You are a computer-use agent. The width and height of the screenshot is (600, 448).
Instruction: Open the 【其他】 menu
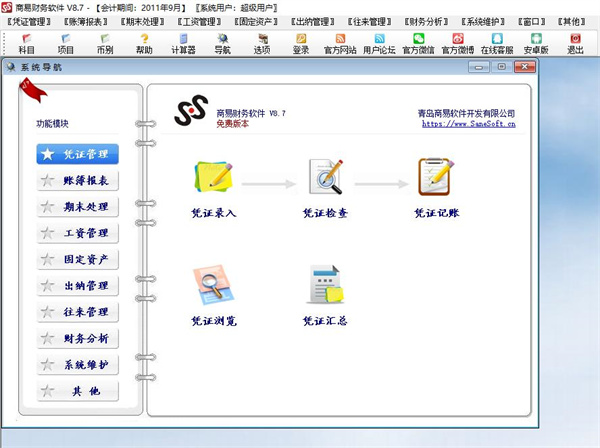pyautogui.click(x=571, y=22)
